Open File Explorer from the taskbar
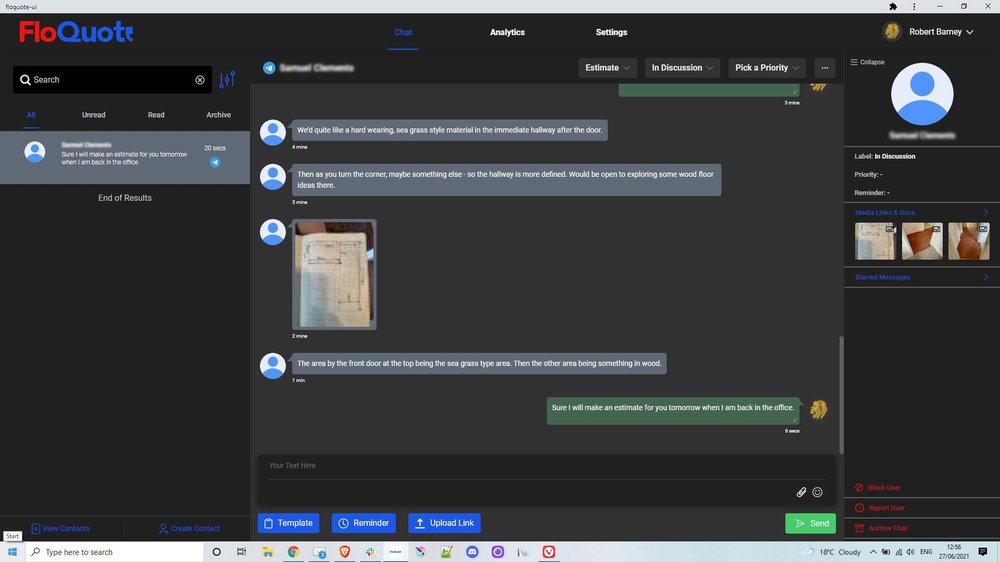This screenshot has width=1000, height=562. coord(268,552)
